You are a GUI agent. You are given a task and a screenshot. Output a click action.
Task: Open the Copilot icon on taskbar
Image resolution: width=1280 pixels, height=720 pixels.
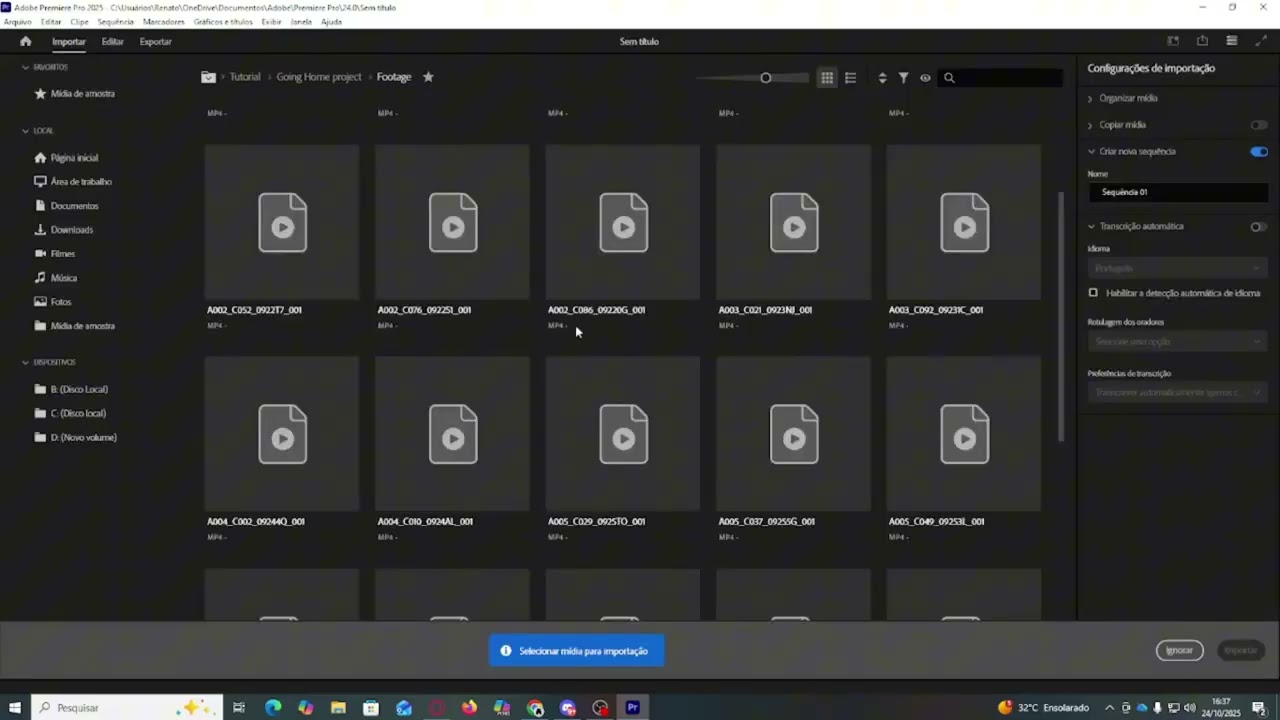(306, 708)
